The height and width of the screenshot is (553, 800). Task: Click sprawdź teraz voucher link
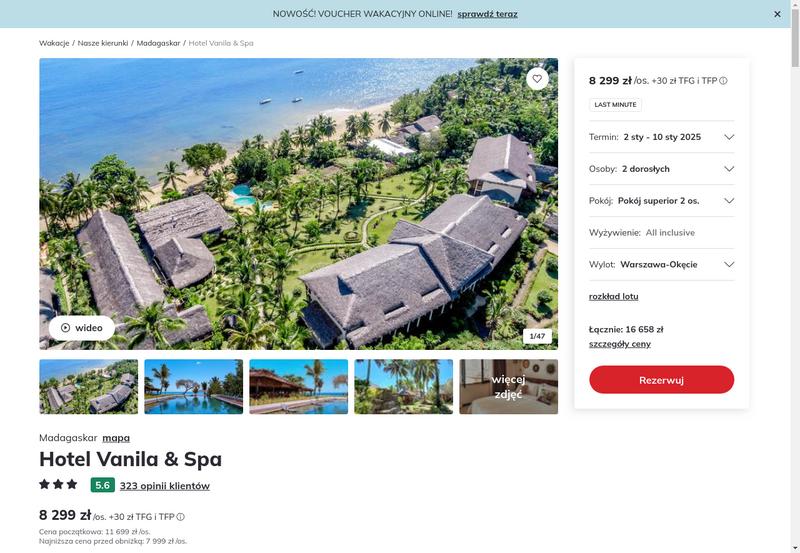(487, 14)
